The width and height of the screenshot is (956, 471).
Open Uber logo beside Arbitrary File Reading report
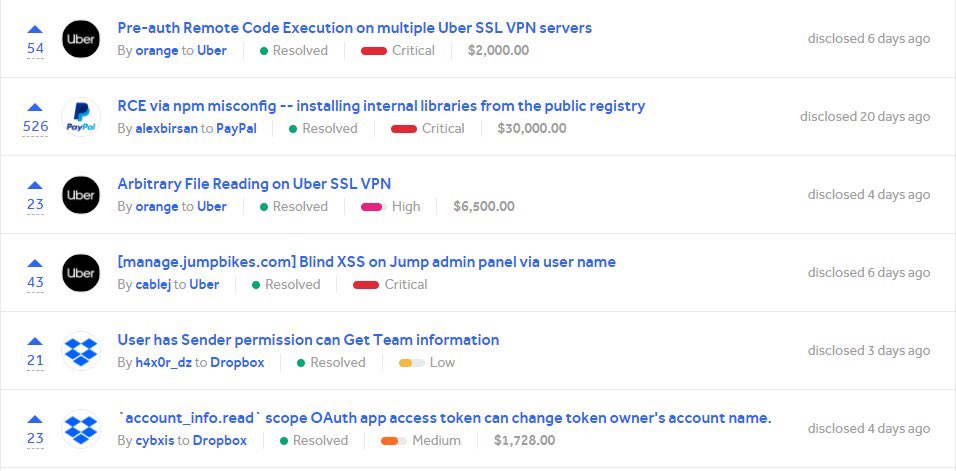(81, 195)
